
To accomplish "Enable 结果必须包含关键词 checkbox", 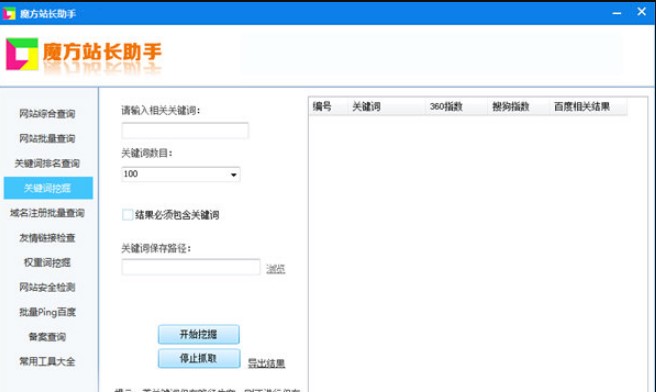I will point(128,215).
